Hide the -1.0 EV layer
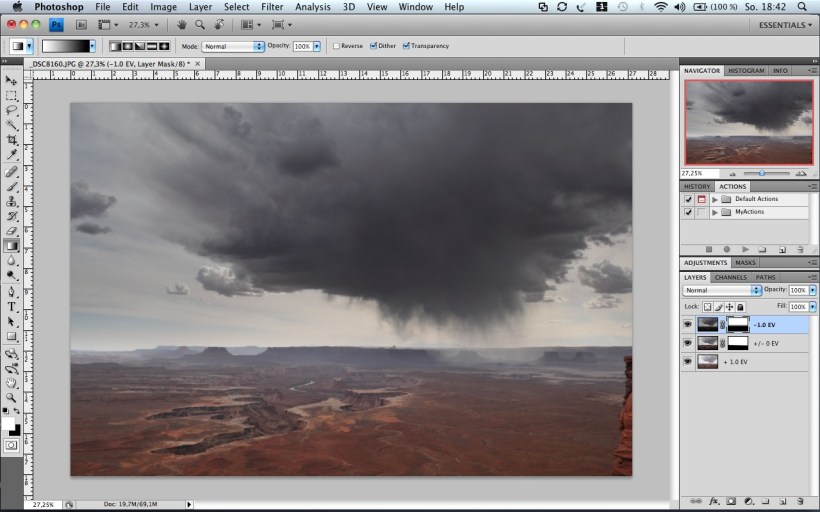820x512 pixels. (x=688, y=325)
